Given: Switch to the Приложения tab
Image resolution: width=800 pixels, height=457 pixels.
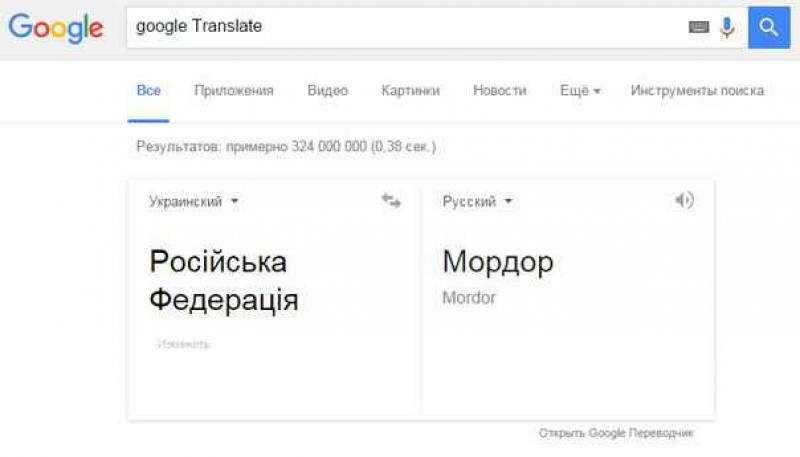Looking at the screenshot, I should click(x=234, y=90).
